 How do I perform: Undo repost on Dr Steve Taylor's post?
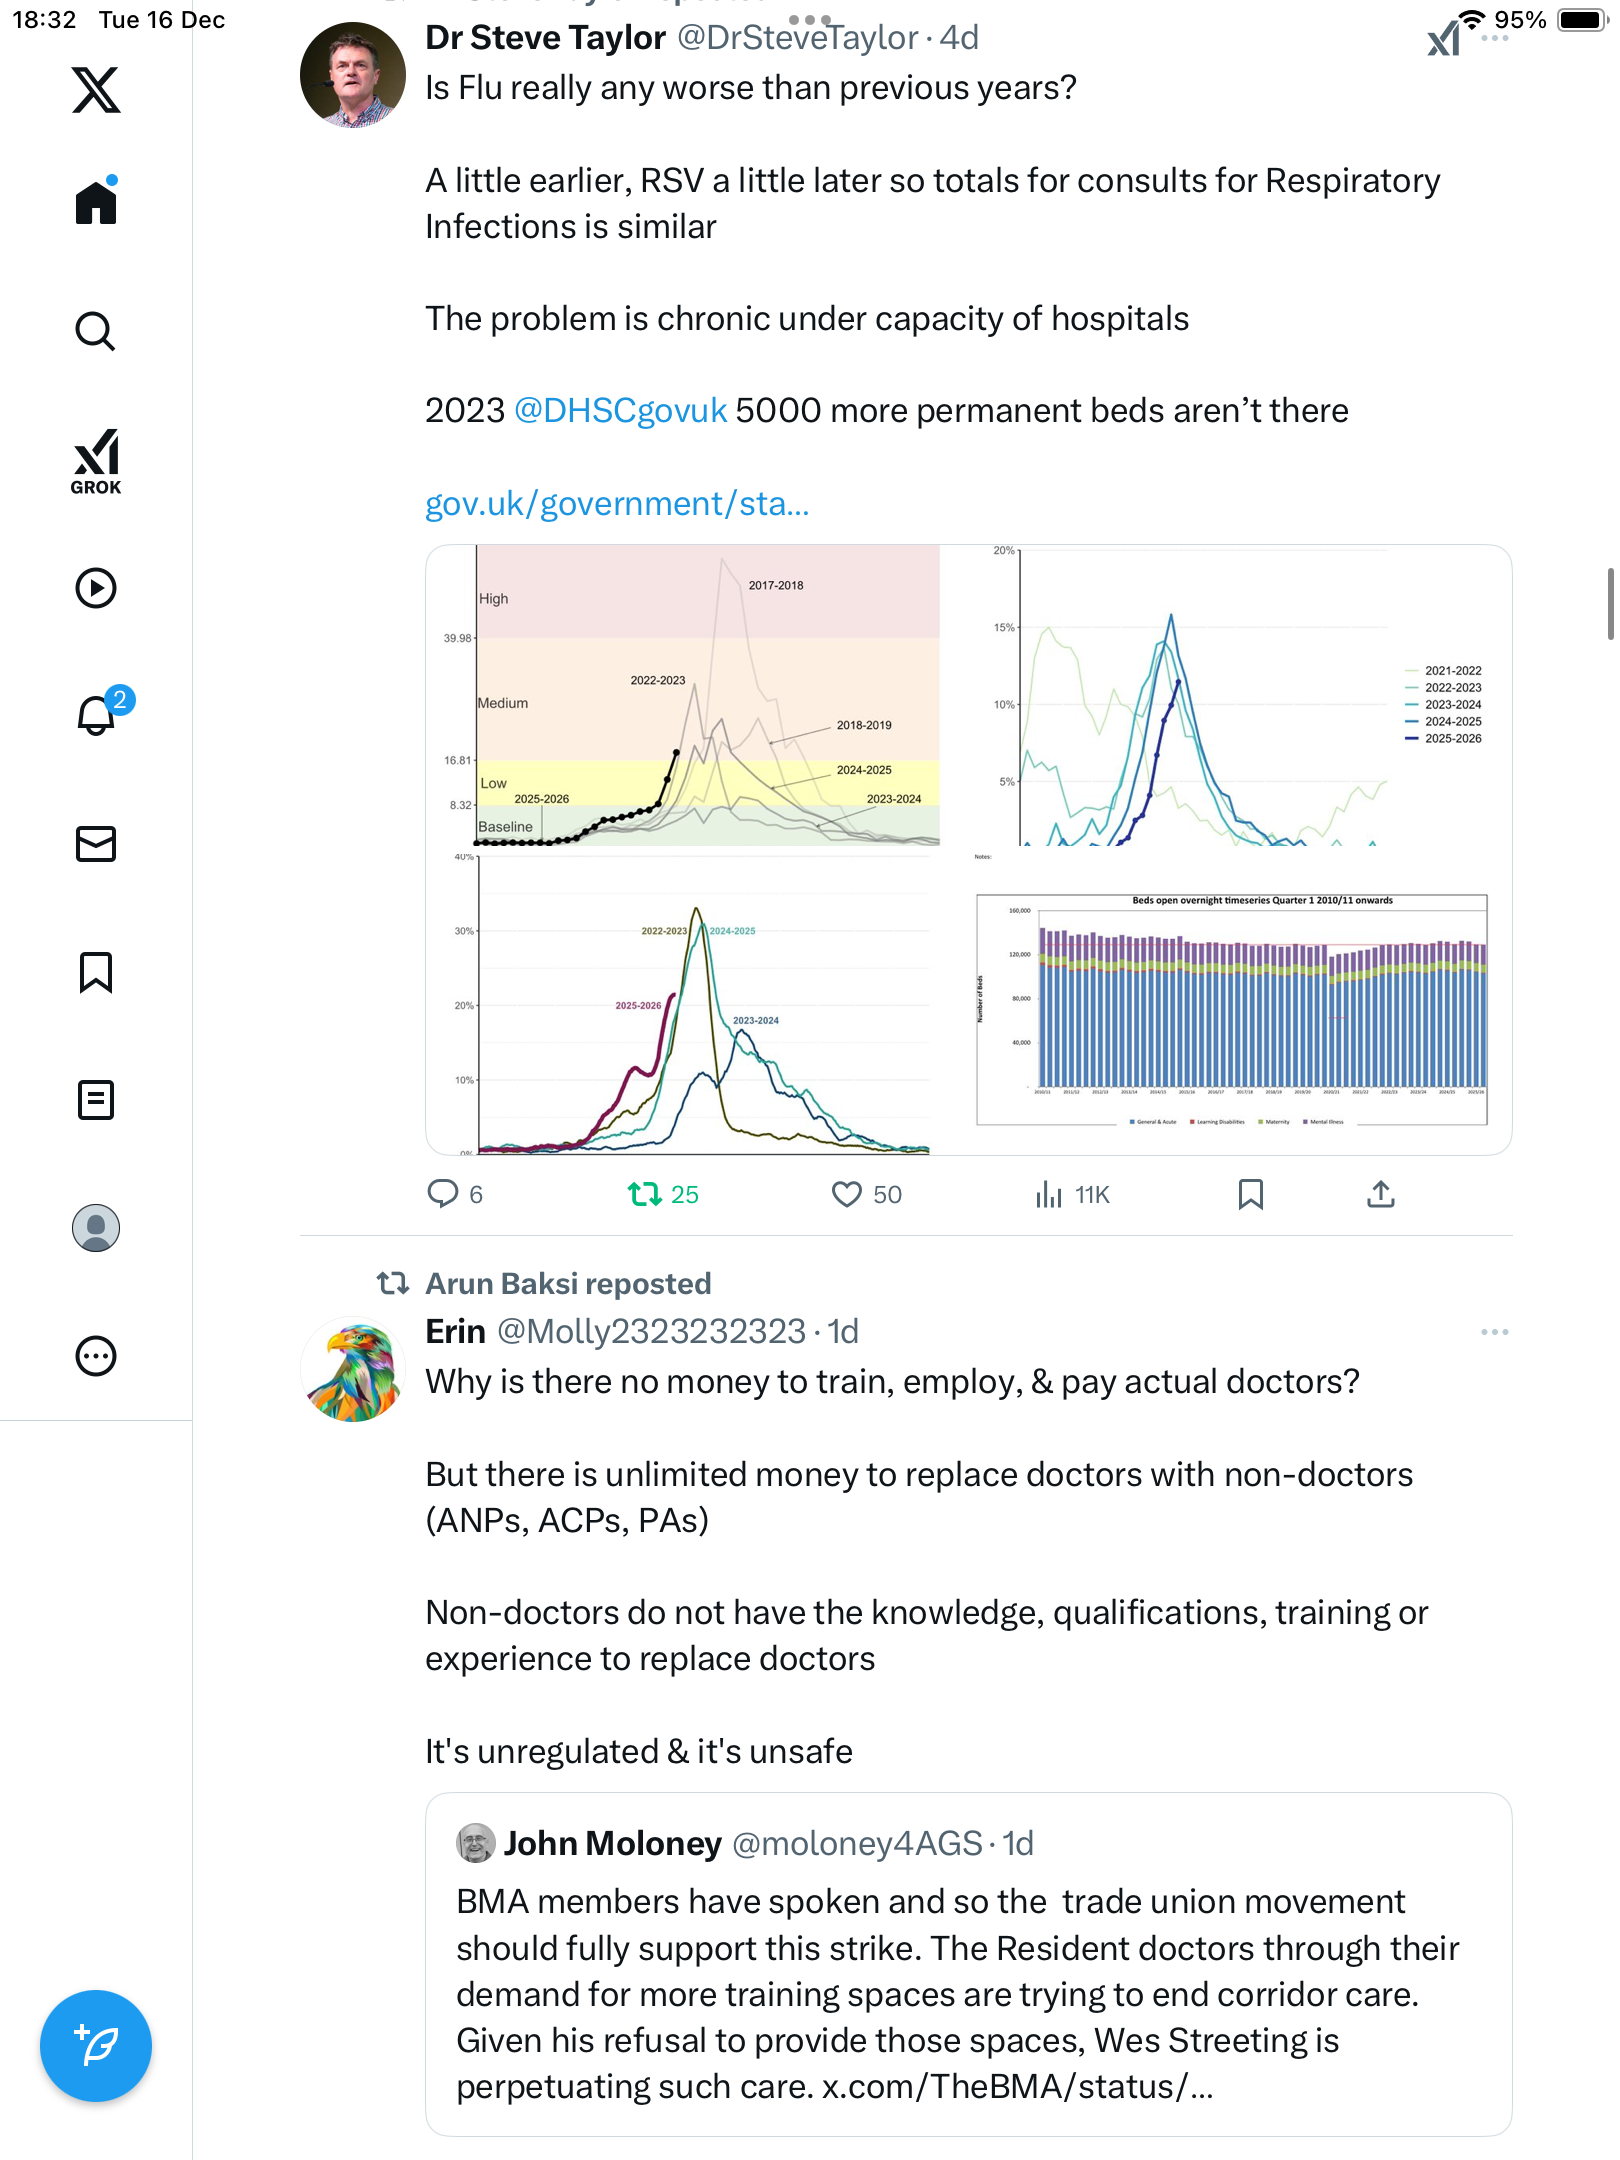pyautogui.click(x=645, y=1194)
